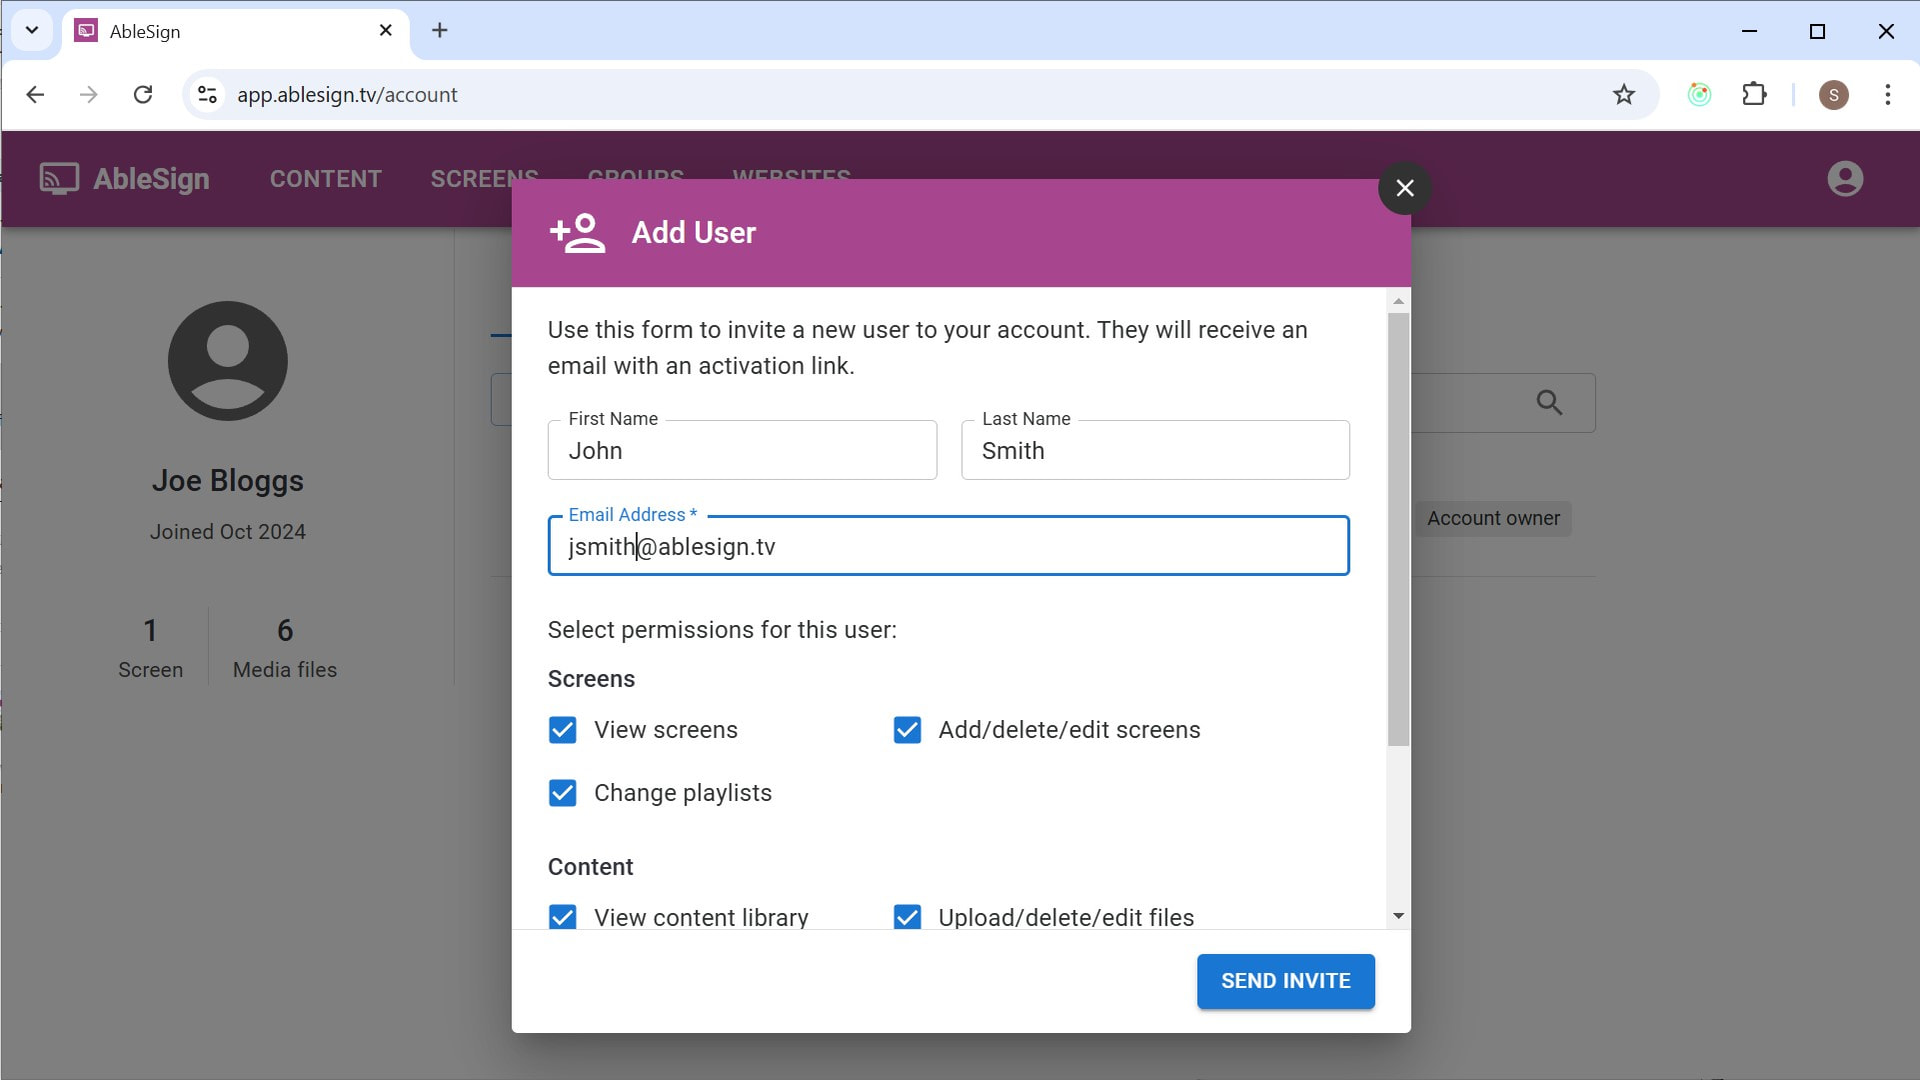Close the Add User dialog

[x=1404, y=188]
